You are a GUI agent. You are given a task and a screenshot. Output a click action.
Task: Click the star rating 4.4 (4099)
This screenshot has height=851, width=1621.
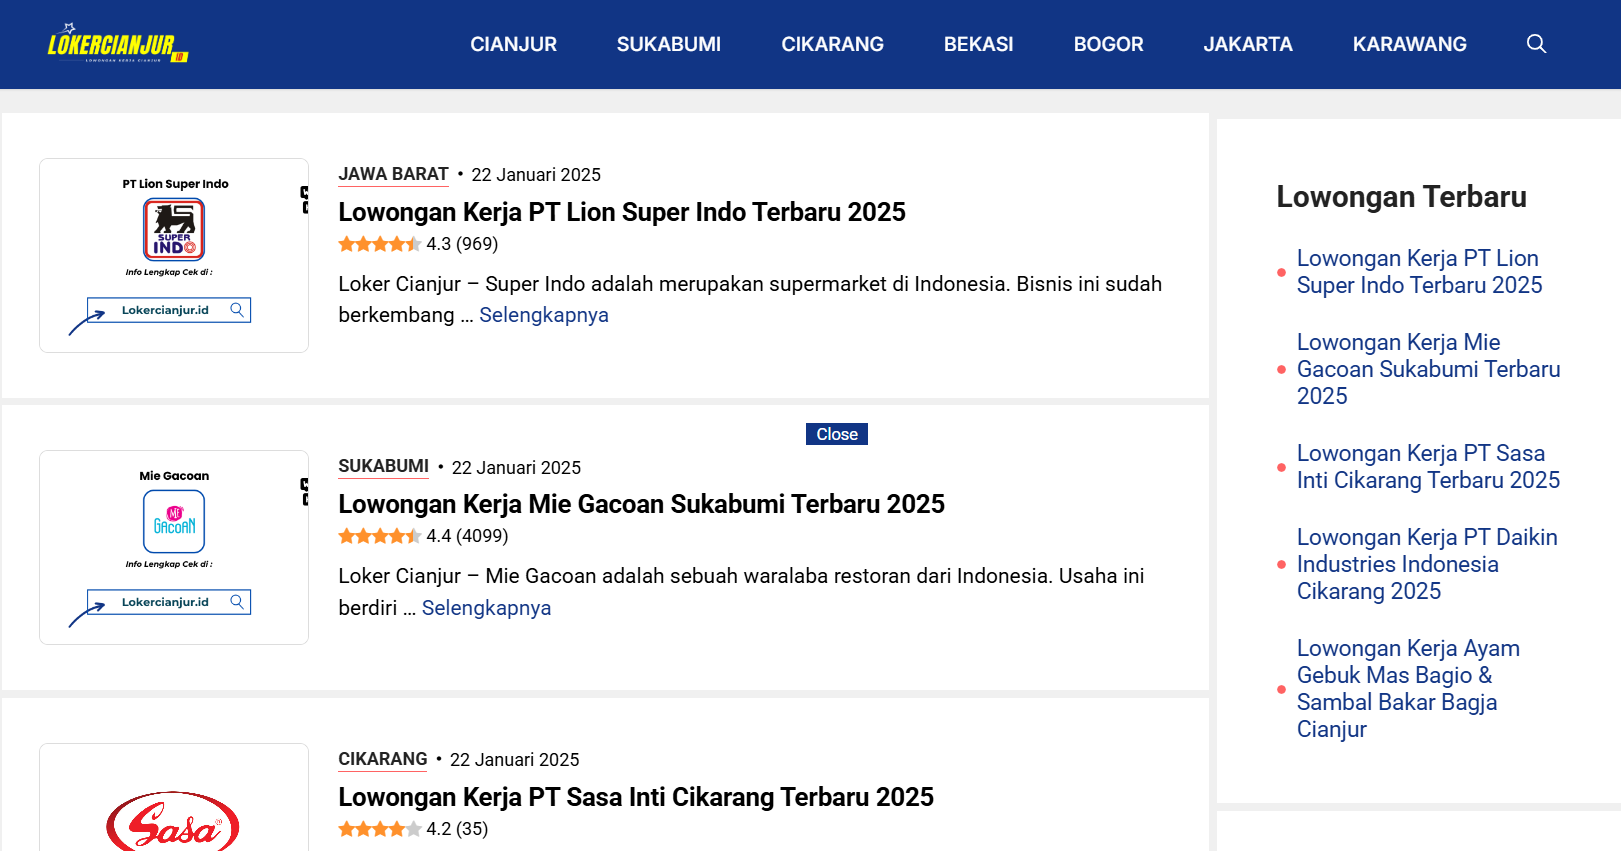pos(423,536)
